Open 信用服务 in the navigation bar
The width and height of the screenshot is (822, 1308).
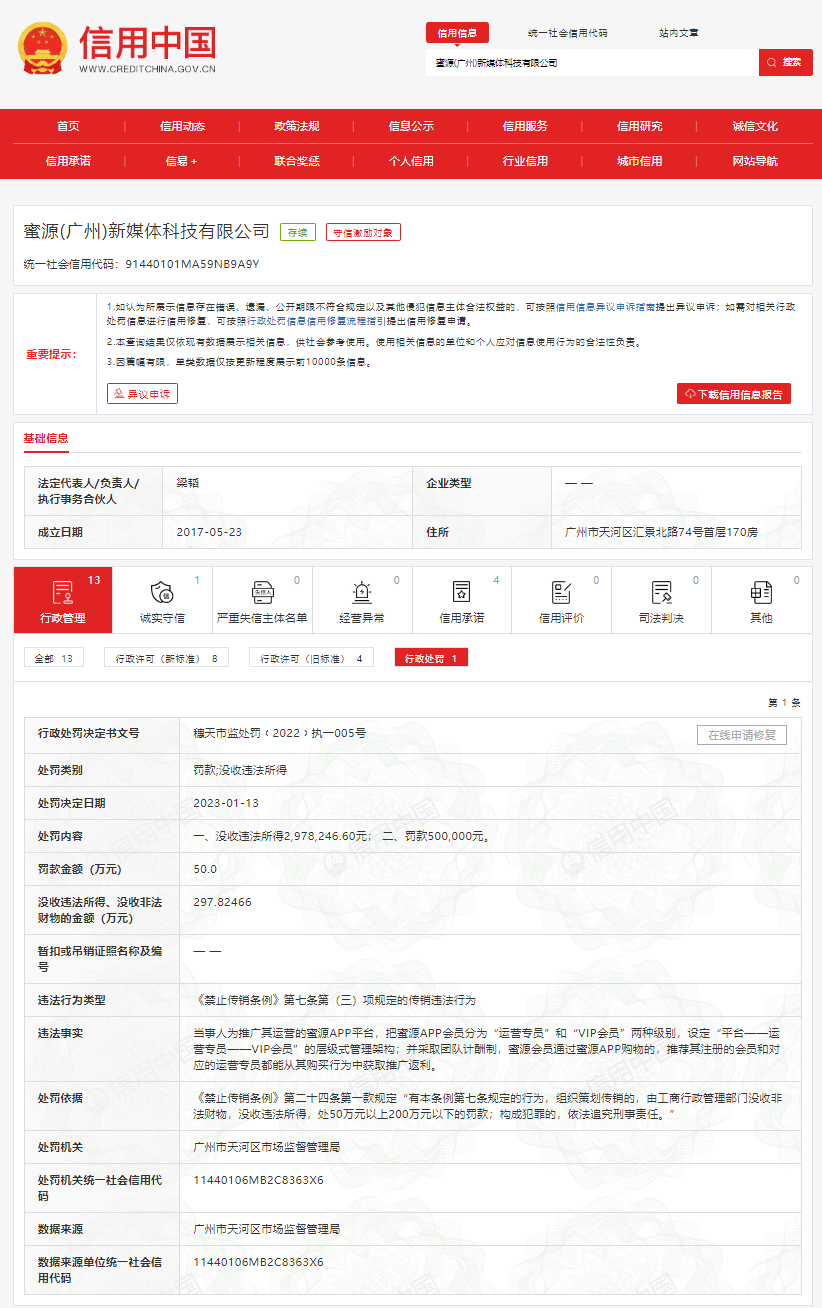coord(525,126)
